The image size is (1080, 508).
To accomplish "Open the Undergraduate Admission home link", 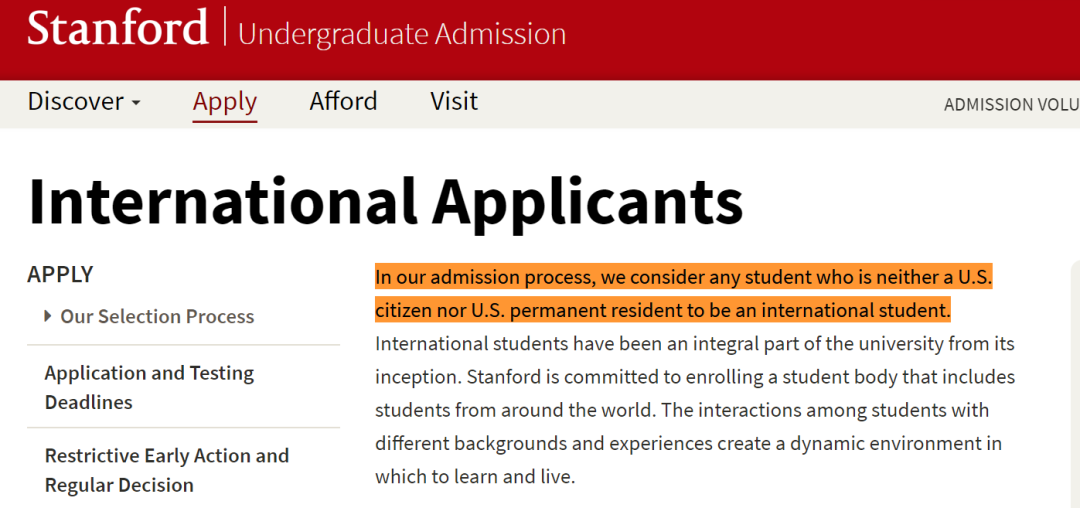I will (x=402, y=34).
